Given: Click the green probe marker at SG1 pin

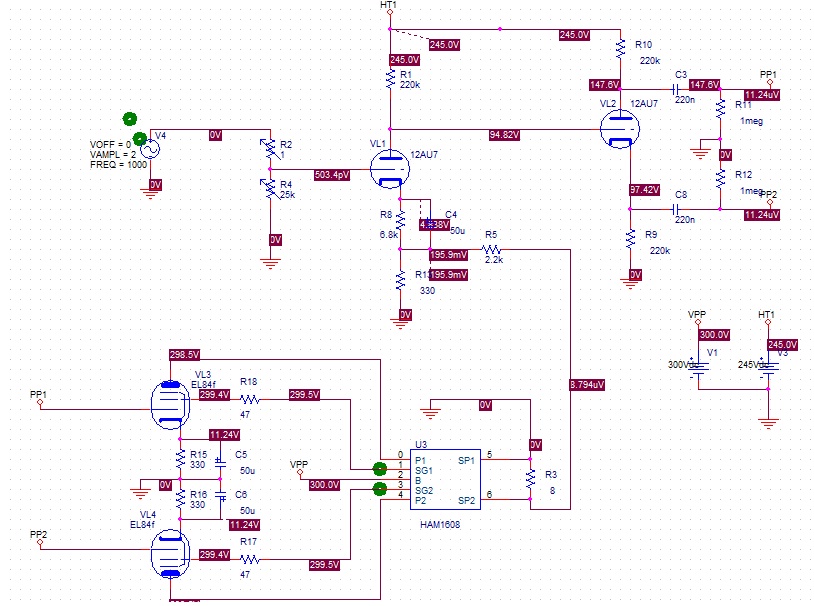Looking at the screenshot, I should (x=379, y=468).
